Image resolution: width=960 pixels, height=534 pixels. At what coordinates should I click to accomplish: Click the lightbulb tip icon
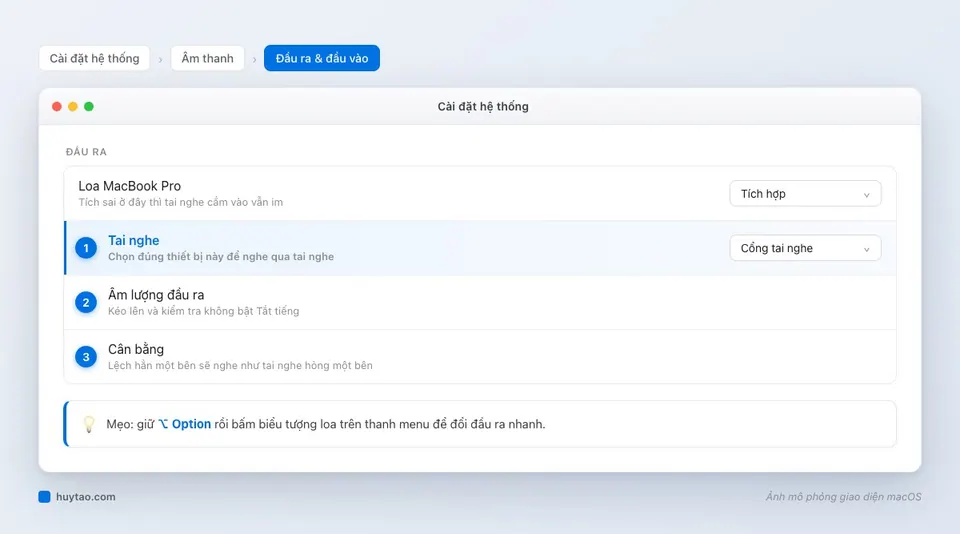89,424
